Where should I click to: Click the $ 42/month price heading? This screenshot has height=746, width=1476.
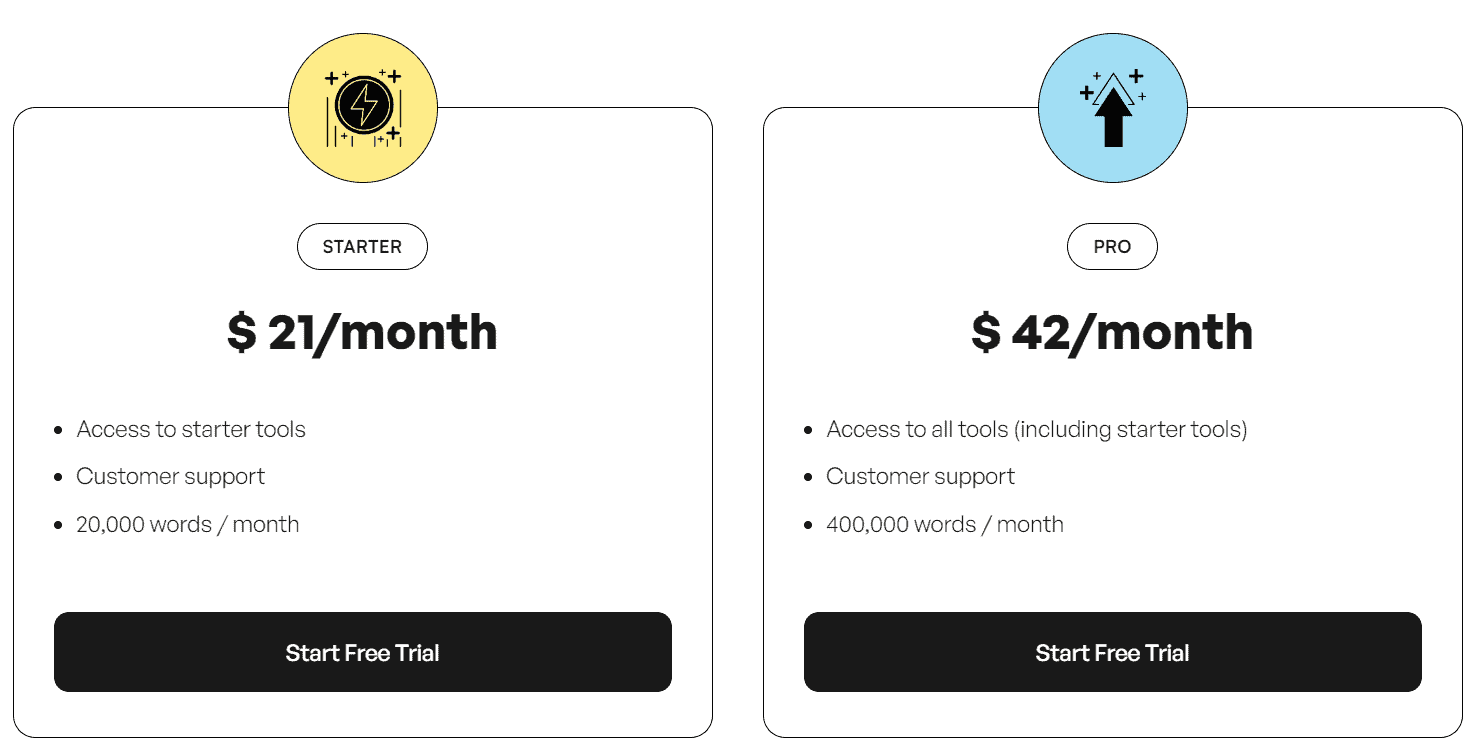(1113, 332)
